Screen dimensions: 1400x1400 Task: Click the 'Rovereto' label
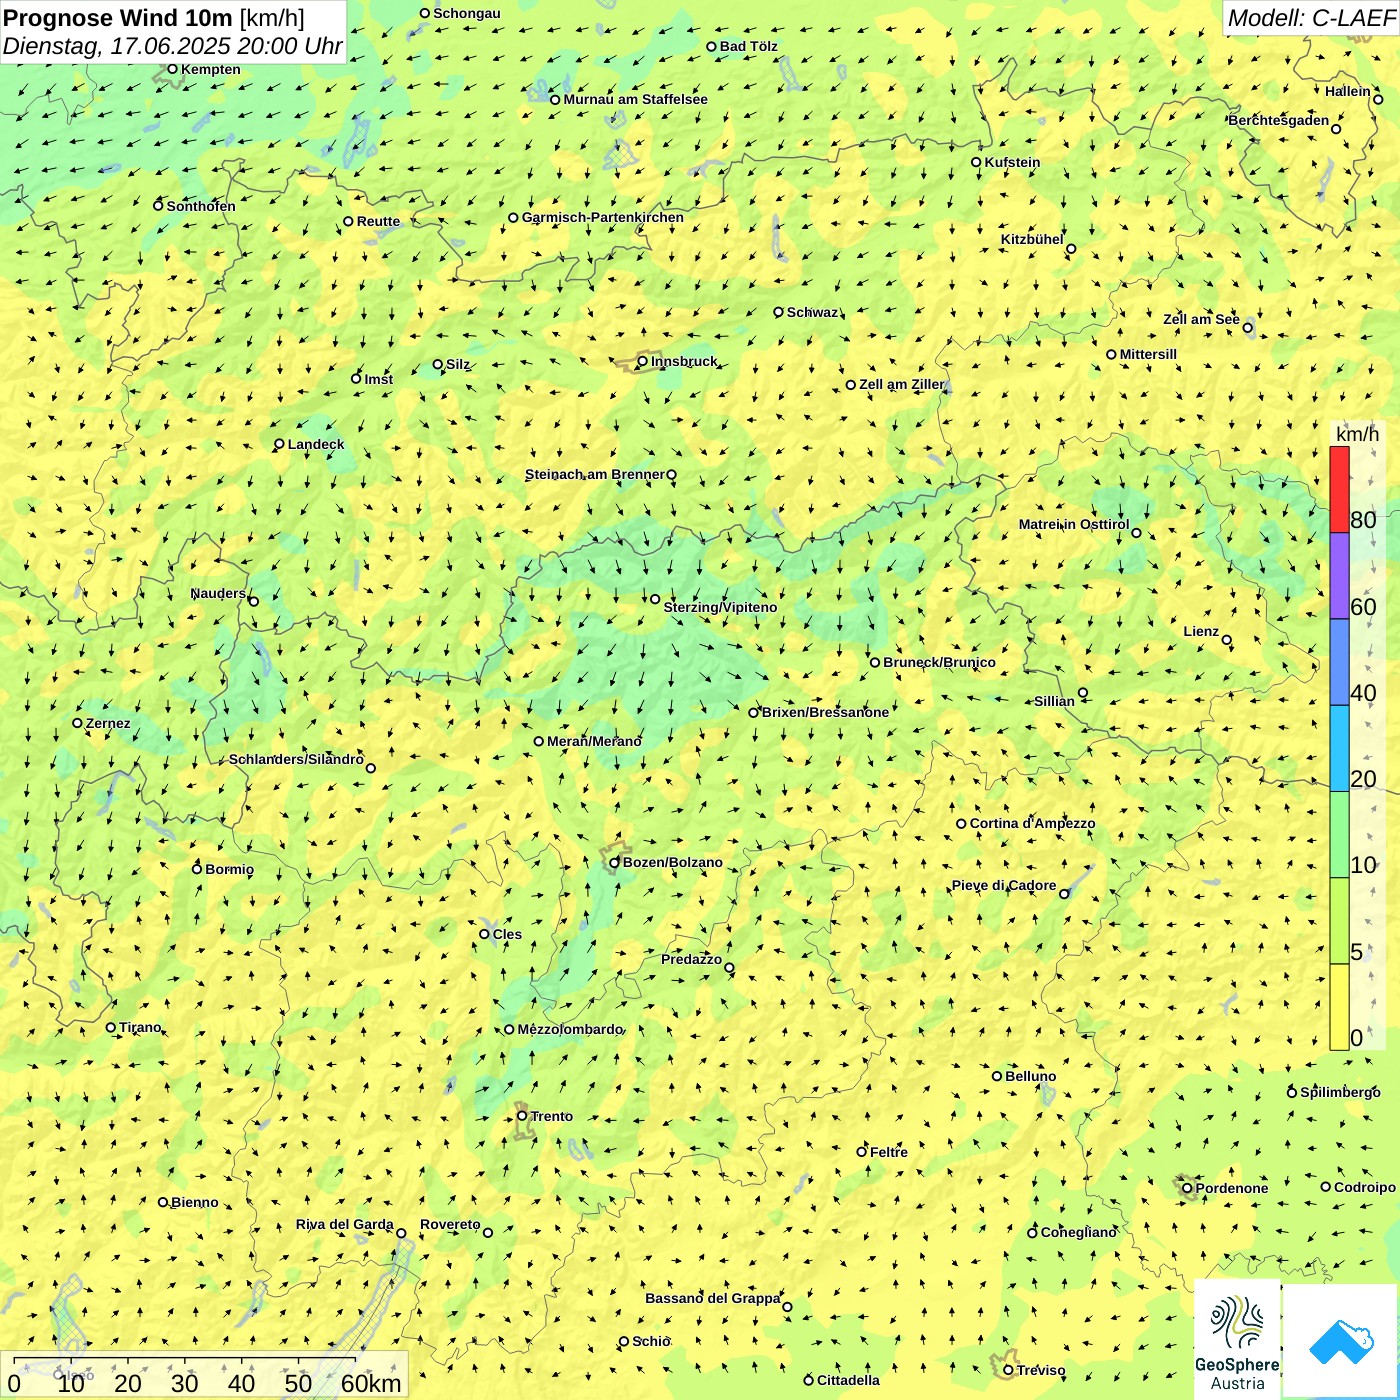pyautogui.click(x=450, y=1224)
